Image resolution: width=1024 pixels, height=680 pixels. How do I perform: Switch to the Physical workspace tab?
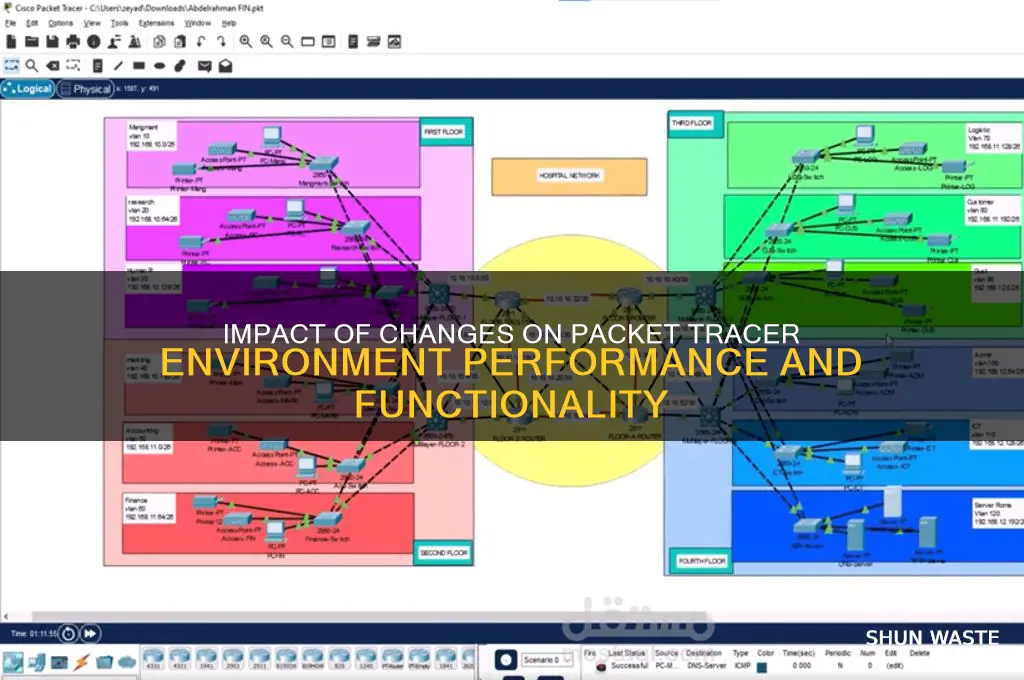(86, 89)
